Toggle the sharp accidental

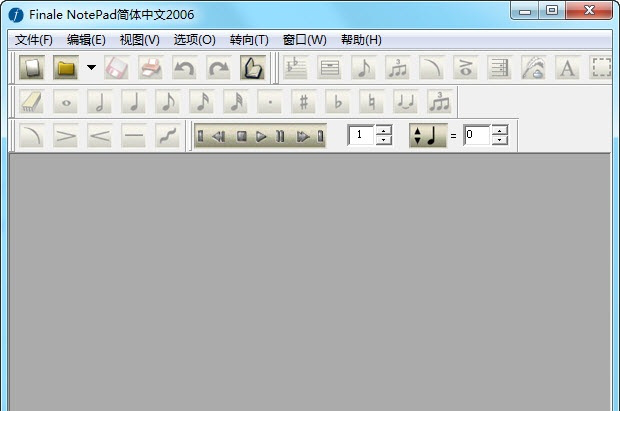pyautogui.click(x=304, y=102)
